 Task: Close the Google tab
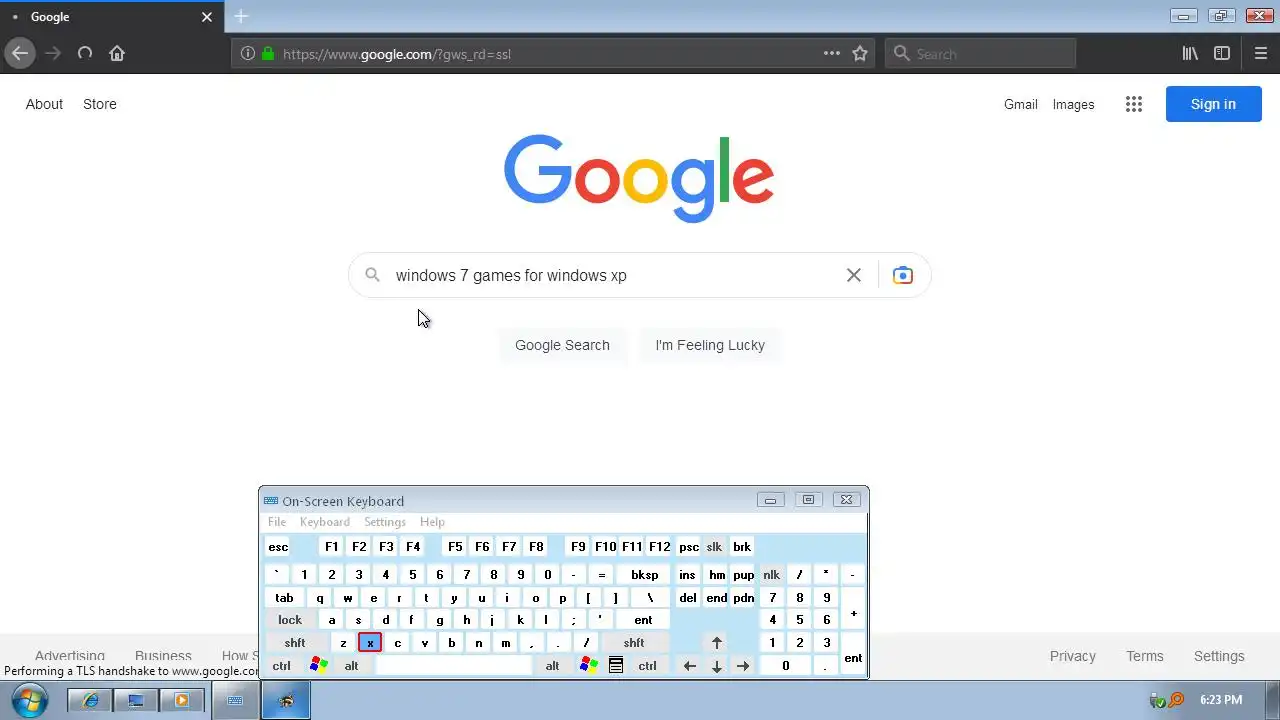(x=207, y=17)
